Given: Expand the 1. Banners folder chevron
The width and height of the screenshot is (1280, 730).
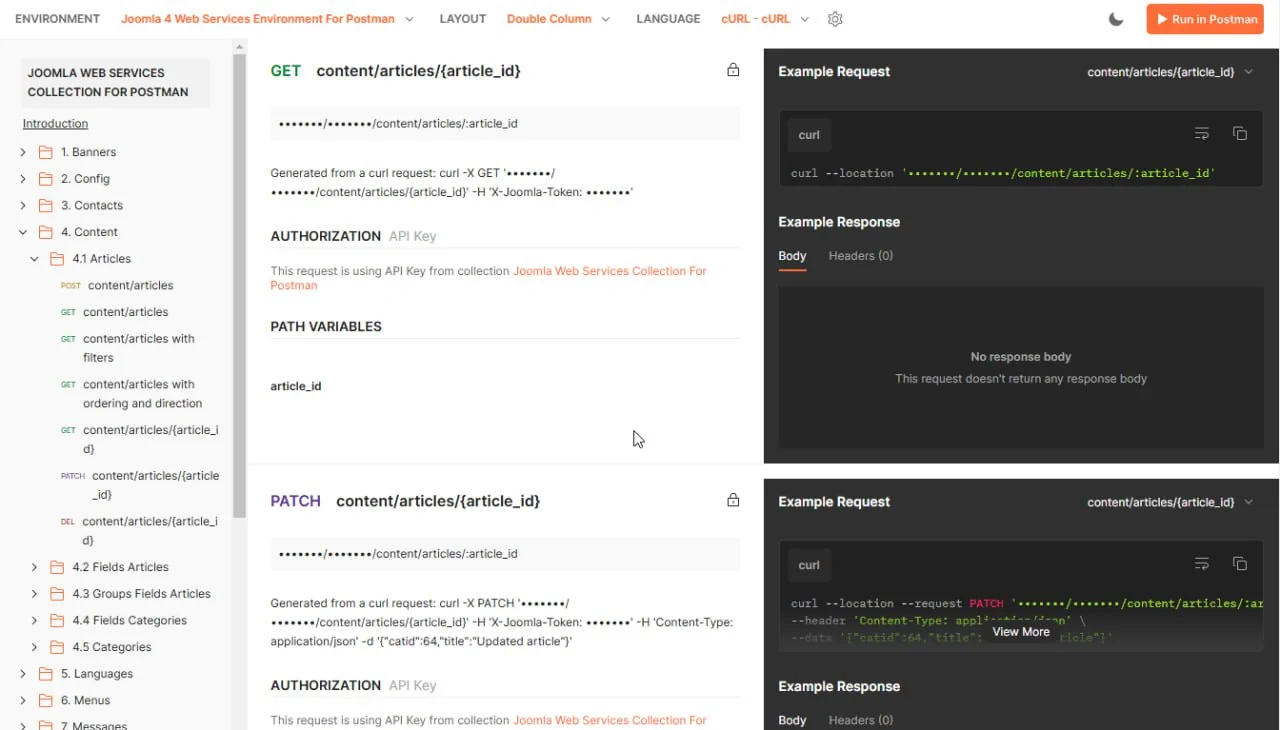Looking at the screenshot, I should click(23, 152).
